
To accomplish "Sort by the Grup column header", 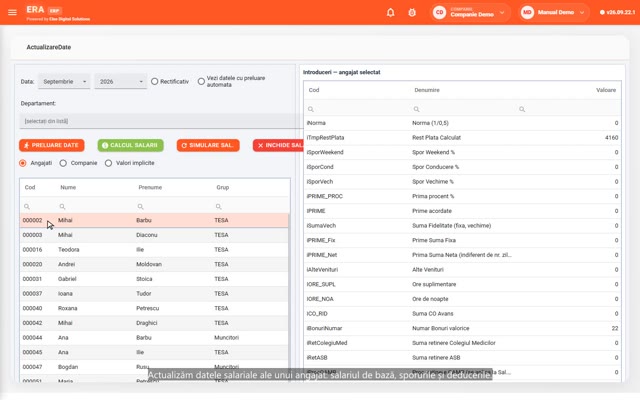I will coord(222,187).
